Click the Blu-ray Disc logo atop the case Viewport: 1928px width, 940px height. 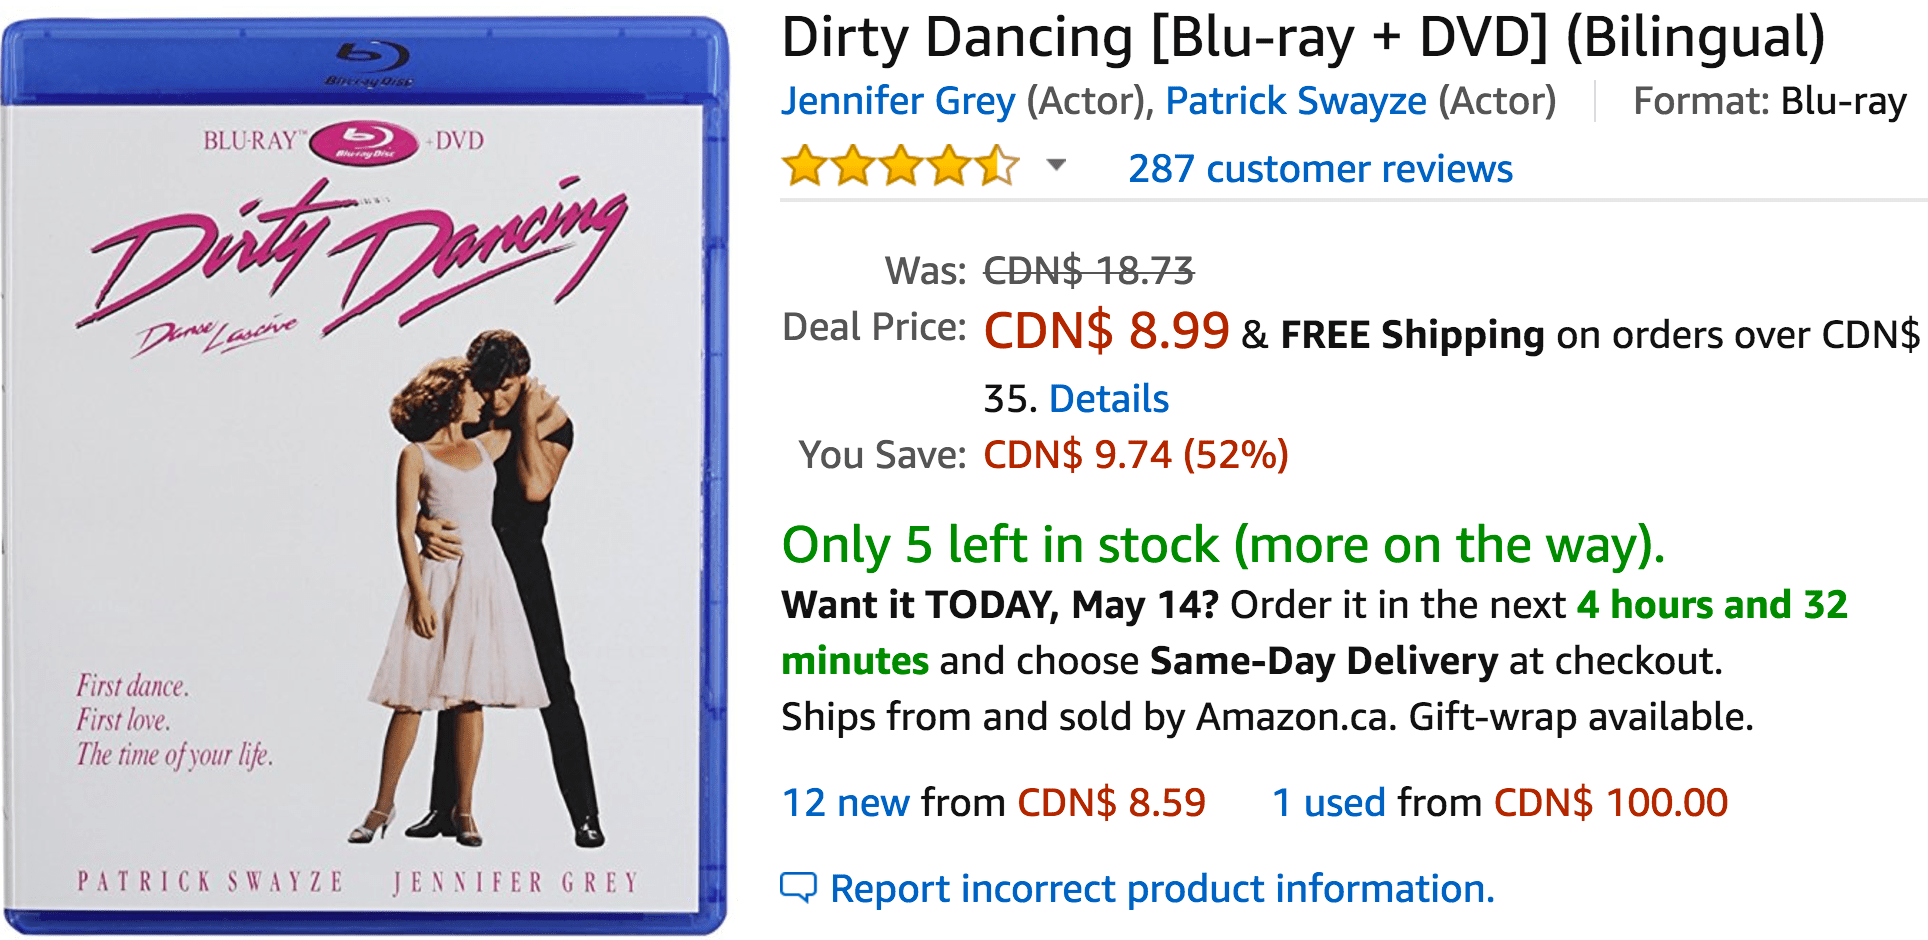point(370,61)
